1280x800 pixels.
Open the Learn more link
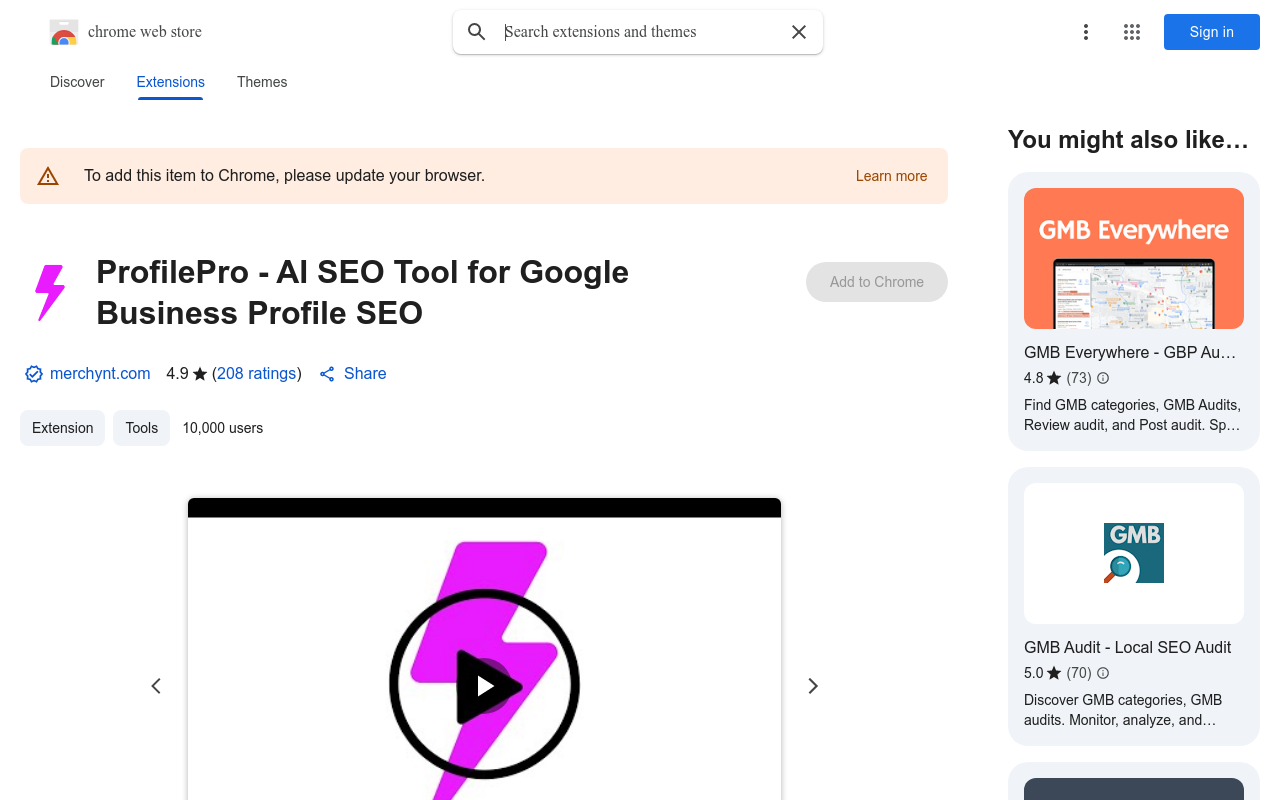[890, 175]
